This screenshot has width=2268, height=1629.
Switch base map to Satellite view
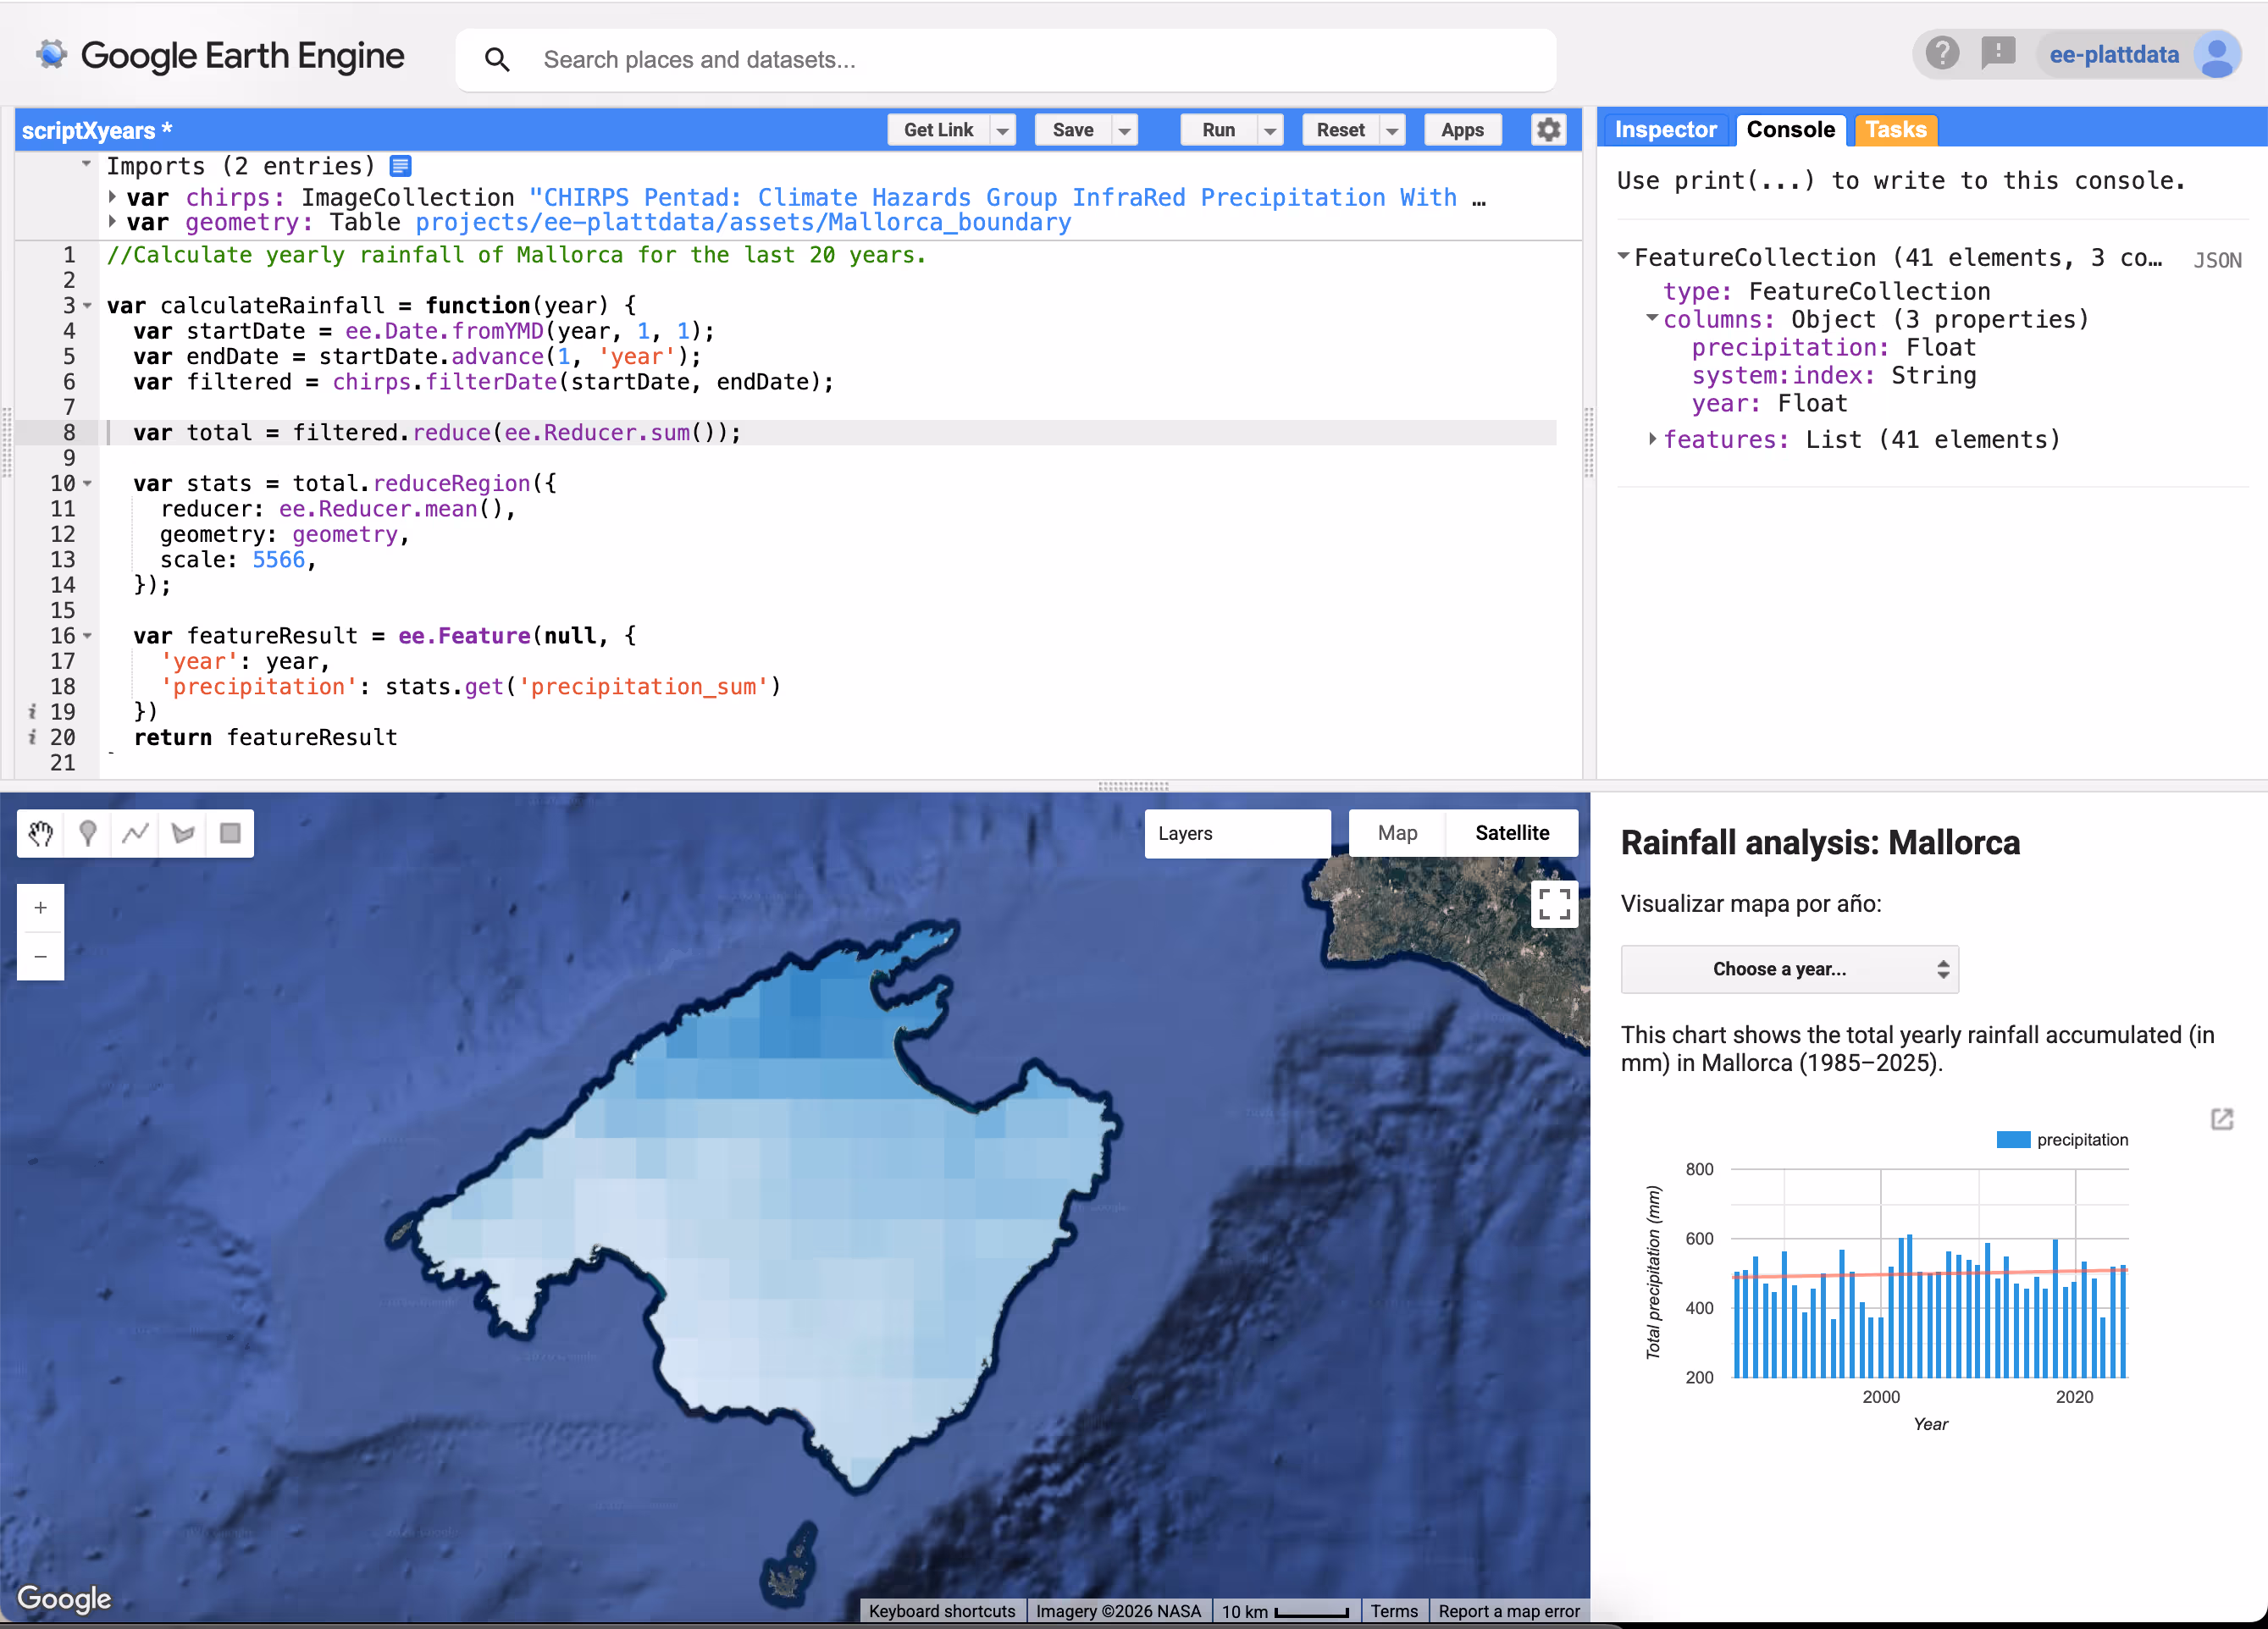click(1512, 833)
